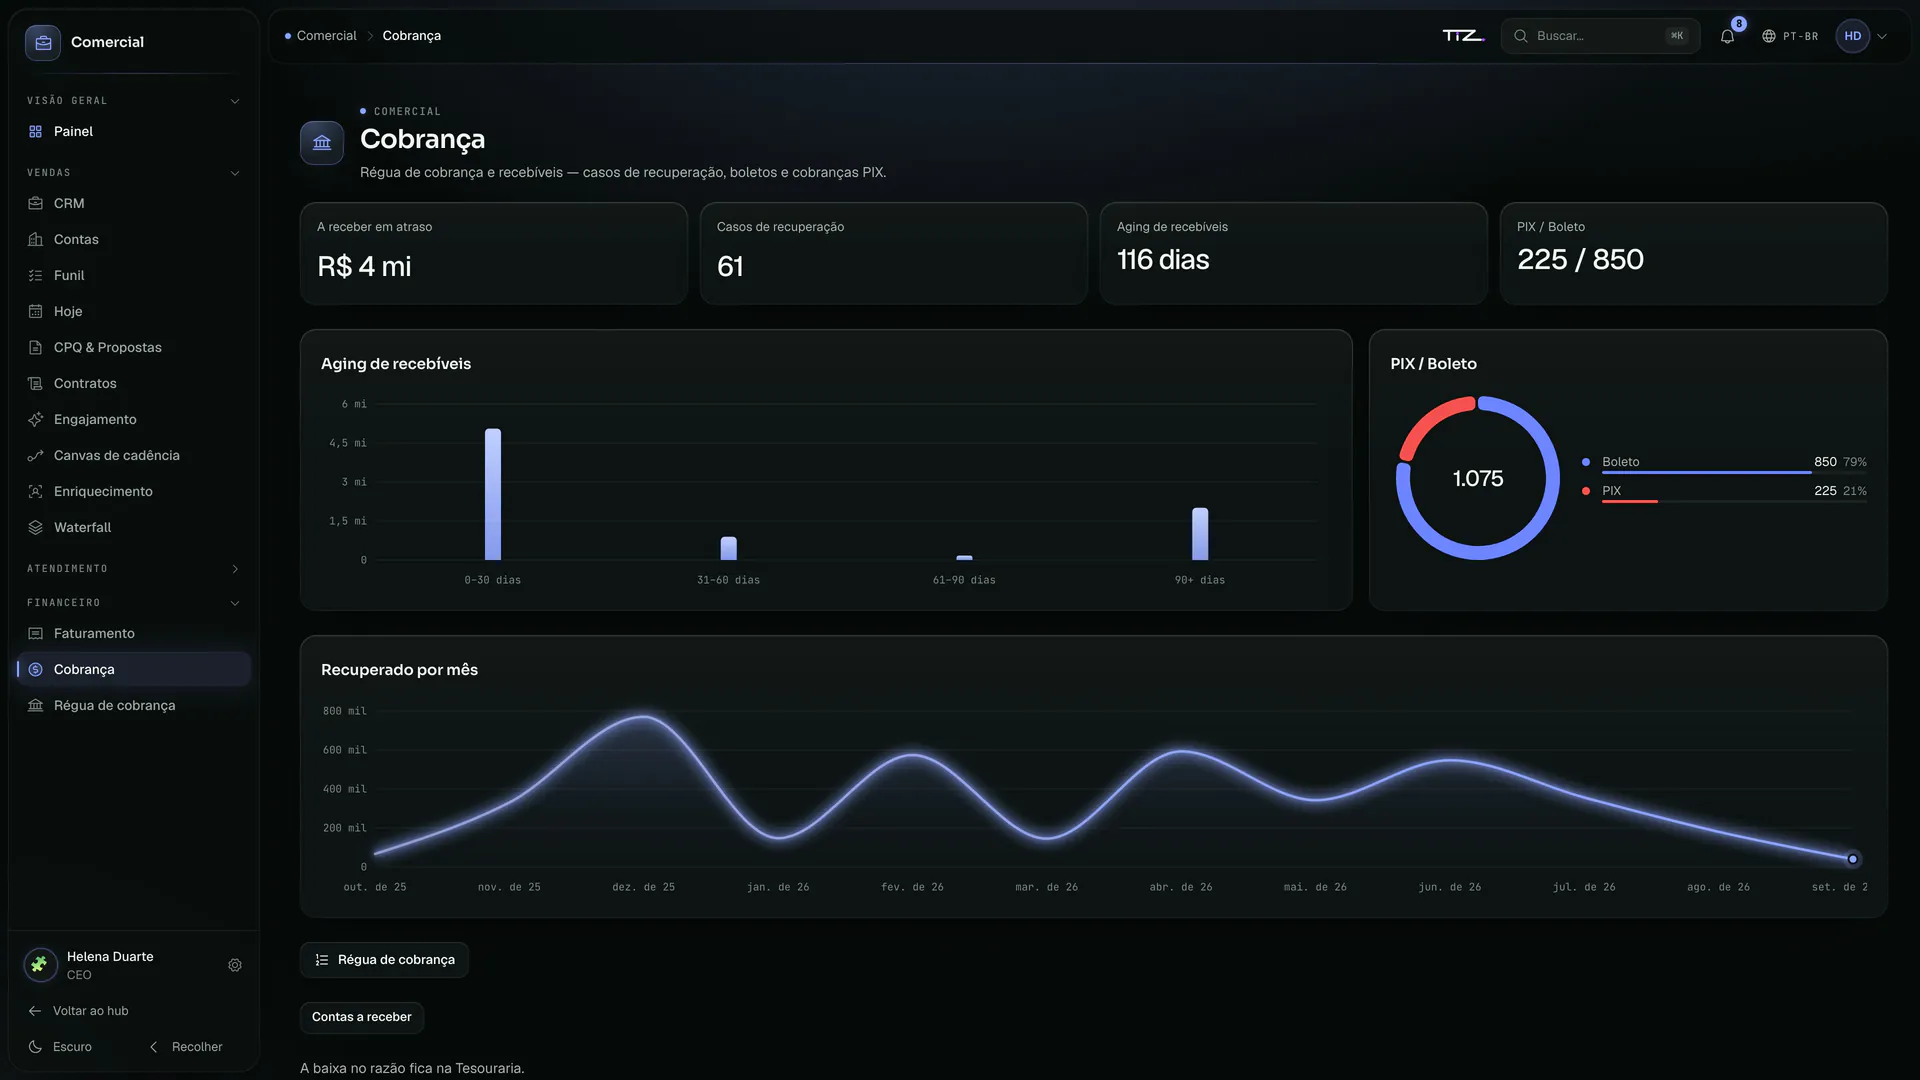Click the TTZ logo in top bar
1920x1080 pixels.
pyautogui.click(x=1463, y=36)
